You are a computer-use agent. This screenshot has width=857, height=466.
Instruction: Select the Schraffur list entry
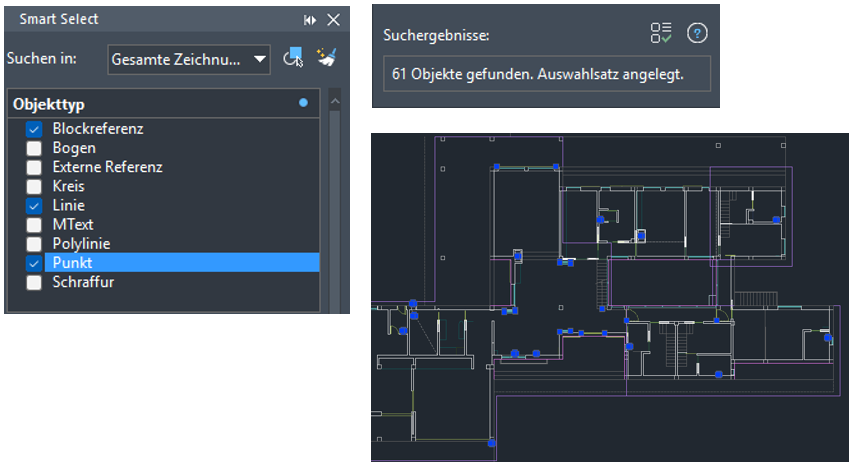[82, 282]
